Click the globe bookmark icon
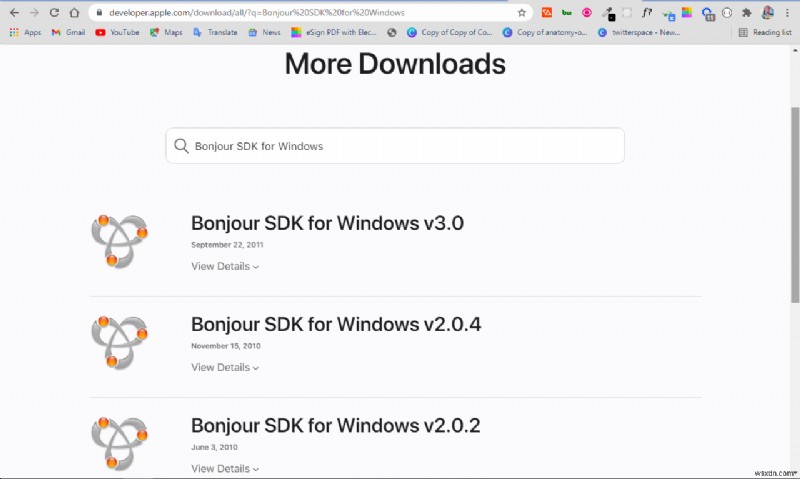The height and width of the screenshot is (479, 800). 392,32
